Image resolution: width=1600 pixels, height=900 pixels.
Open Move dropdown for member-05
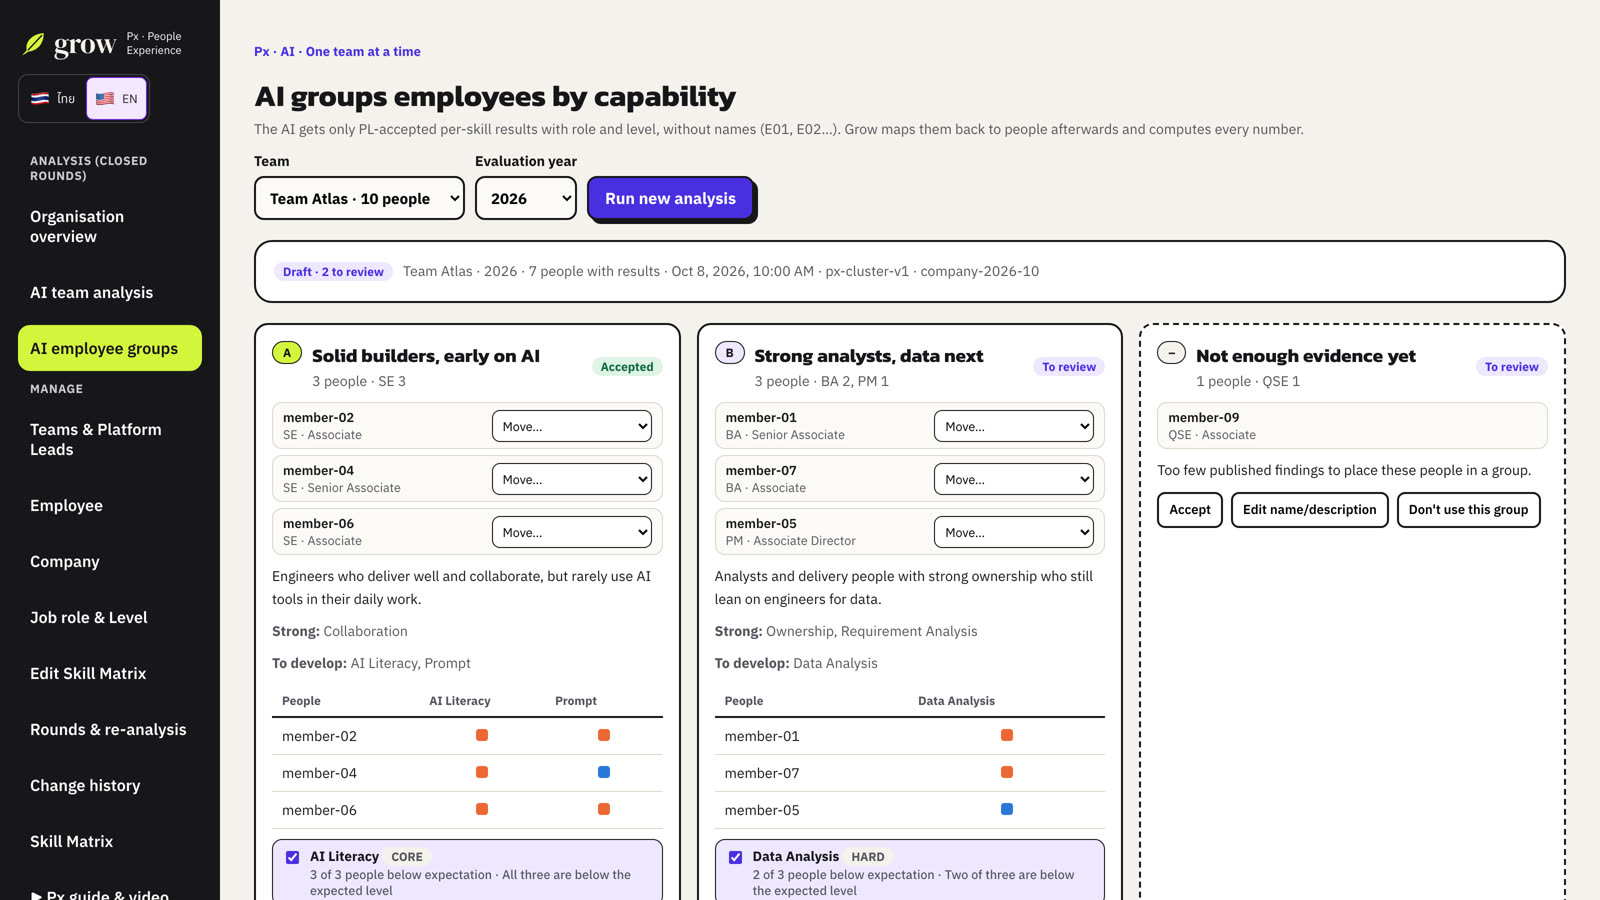click(1014, 532)
